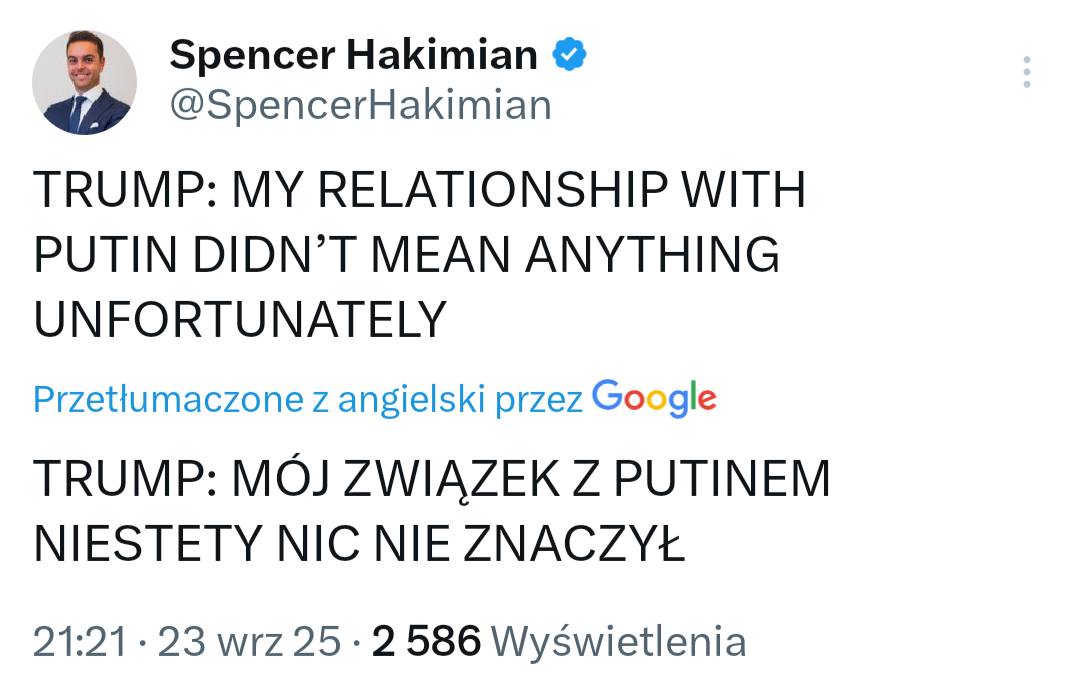The height and width of the screenshot is (683, 1080).
Task: Click the blue verified checkmark badge
Action: point(570,55)
